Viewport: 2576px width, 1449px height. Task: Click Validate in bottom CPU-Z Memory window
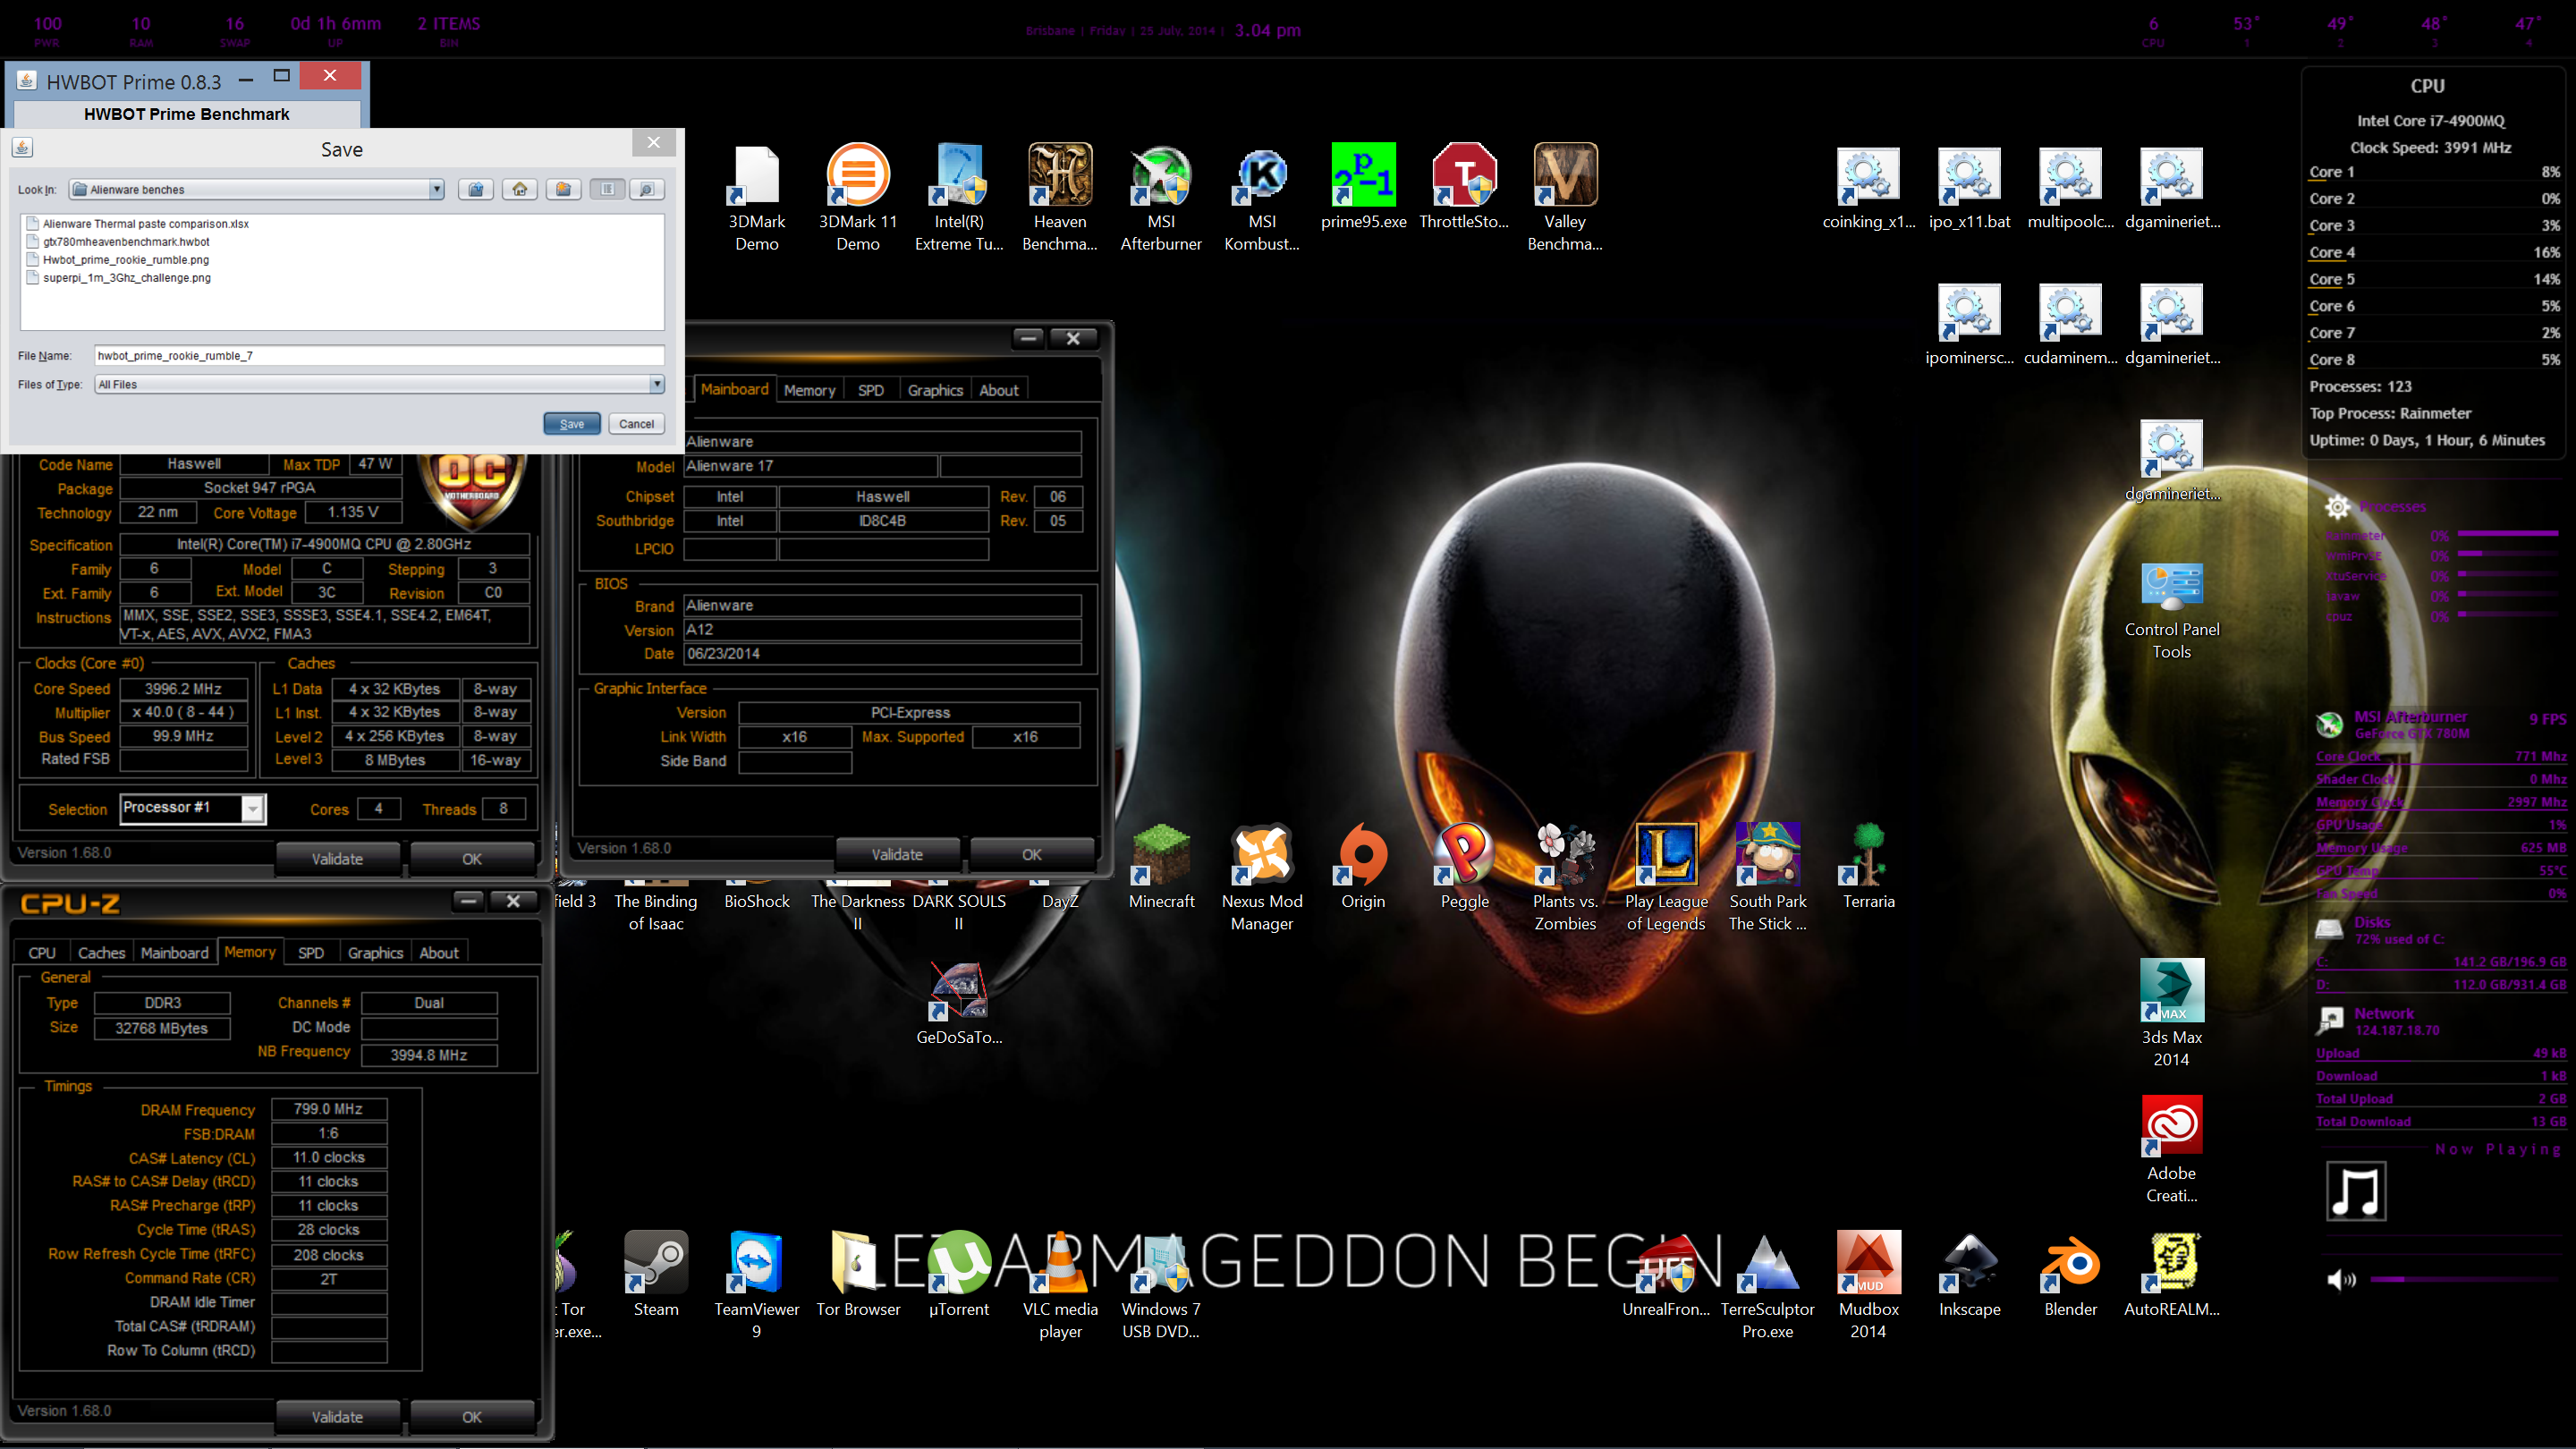337,1417
